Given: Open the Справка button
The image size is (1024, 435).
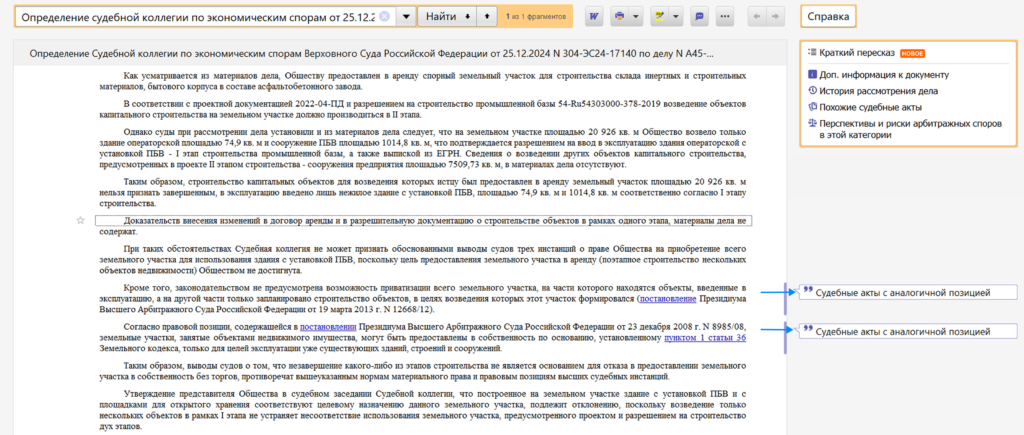Looking at the screenshot, I should tap(828, 17).
